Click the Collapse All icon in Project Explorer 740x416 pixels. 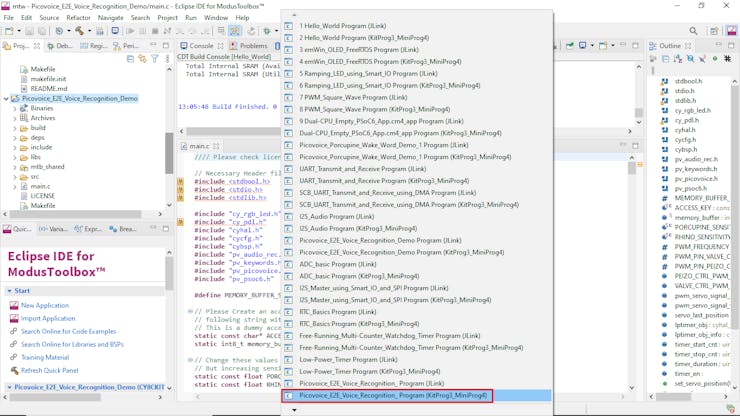(130, 59)
